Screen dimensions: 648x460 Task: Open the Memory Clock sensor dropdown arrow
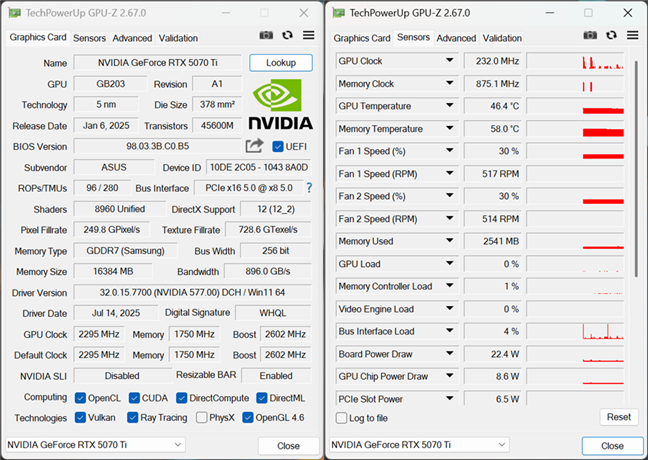coord(449,83)
